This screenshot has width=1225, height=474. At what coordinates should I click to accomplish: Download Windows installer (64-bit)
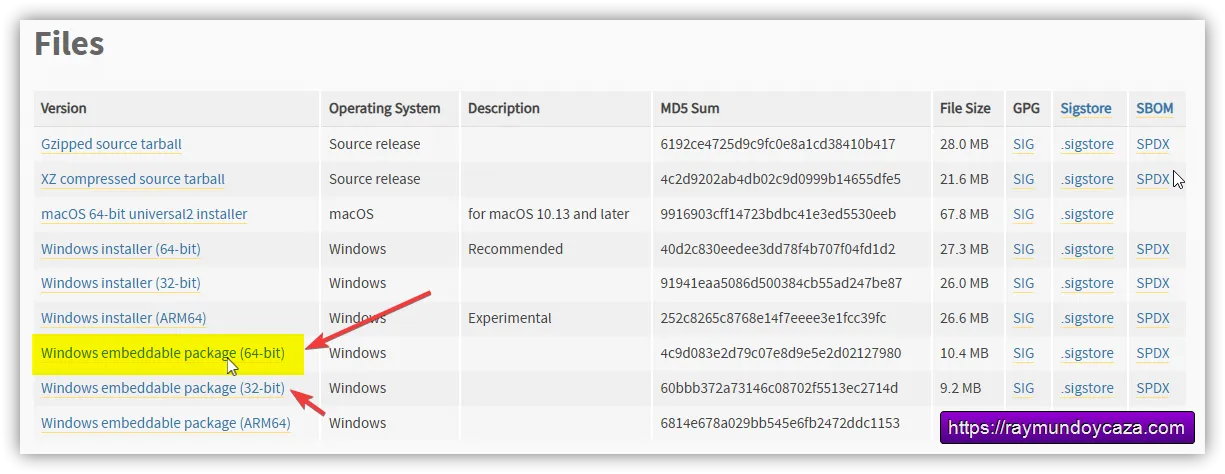pos(120,249)
